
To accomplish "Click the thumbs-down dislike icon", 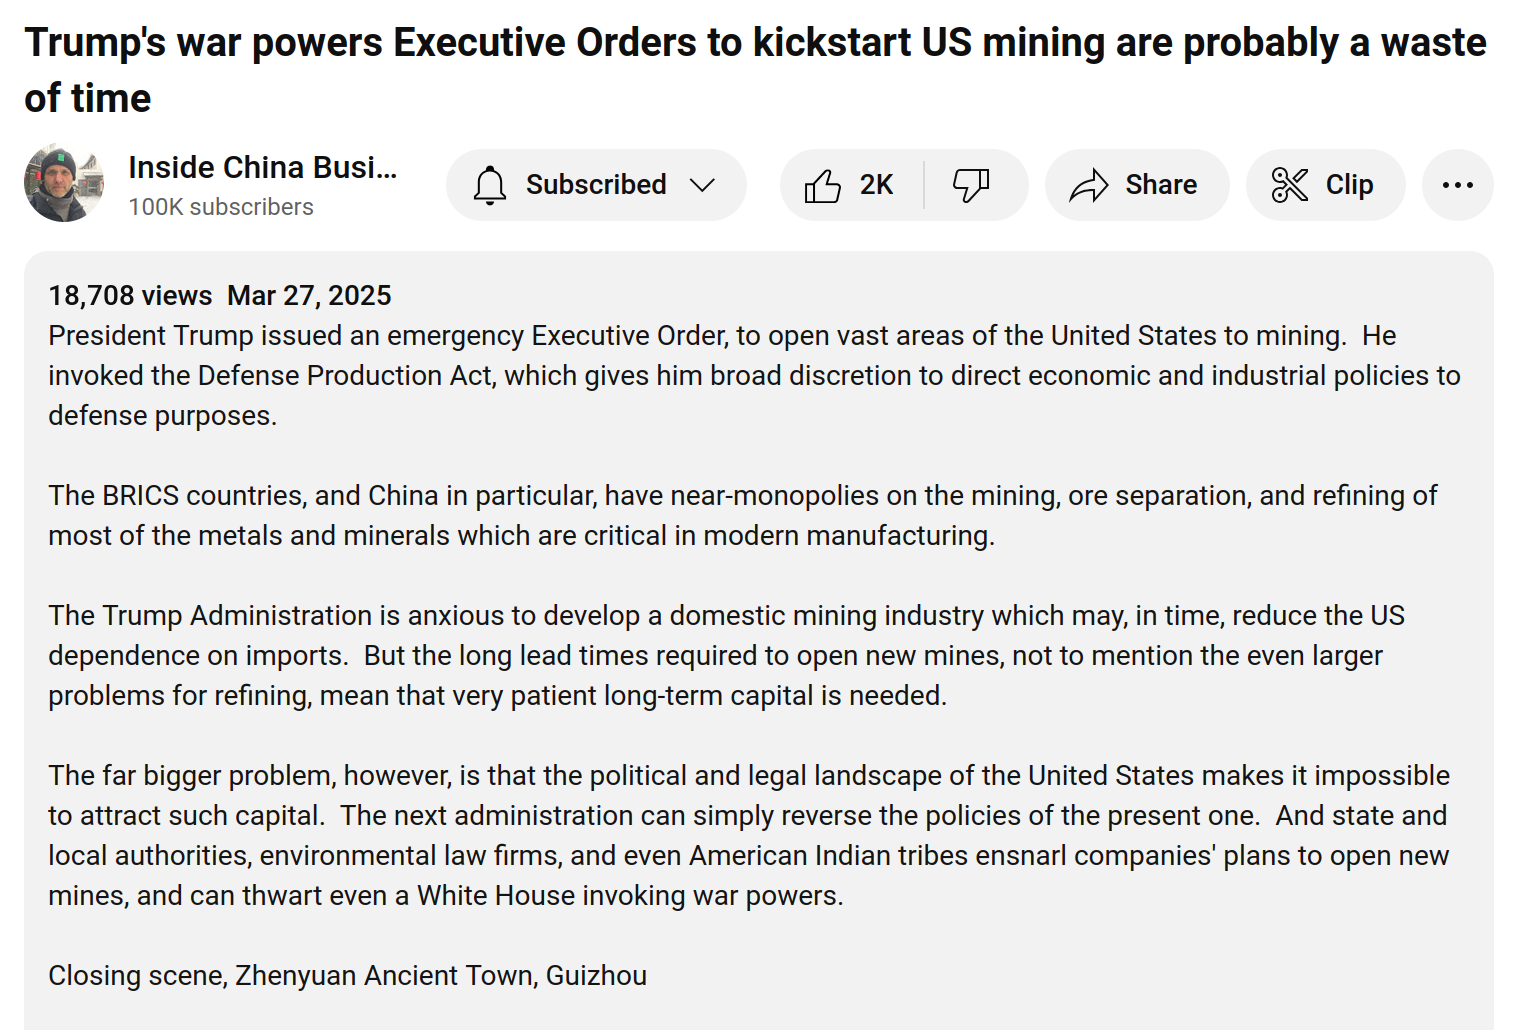I will click(x=970, y=185).
